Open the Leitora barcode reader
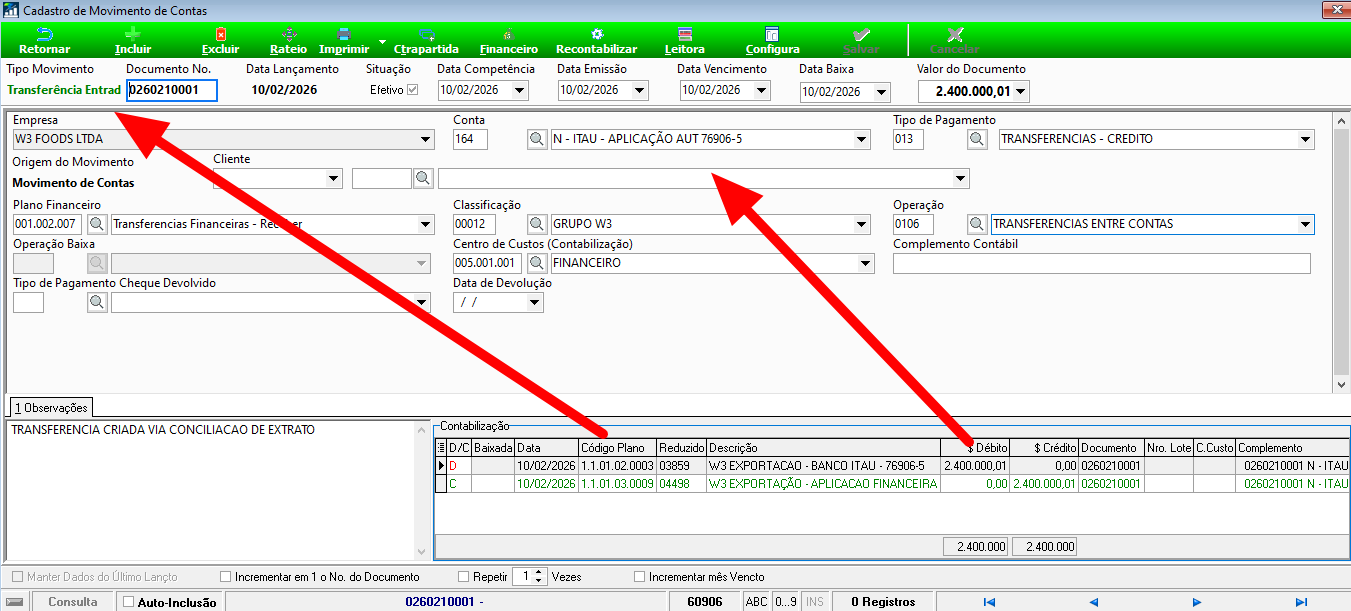The height and width of the screenshot is (611, 1351). 685,41
